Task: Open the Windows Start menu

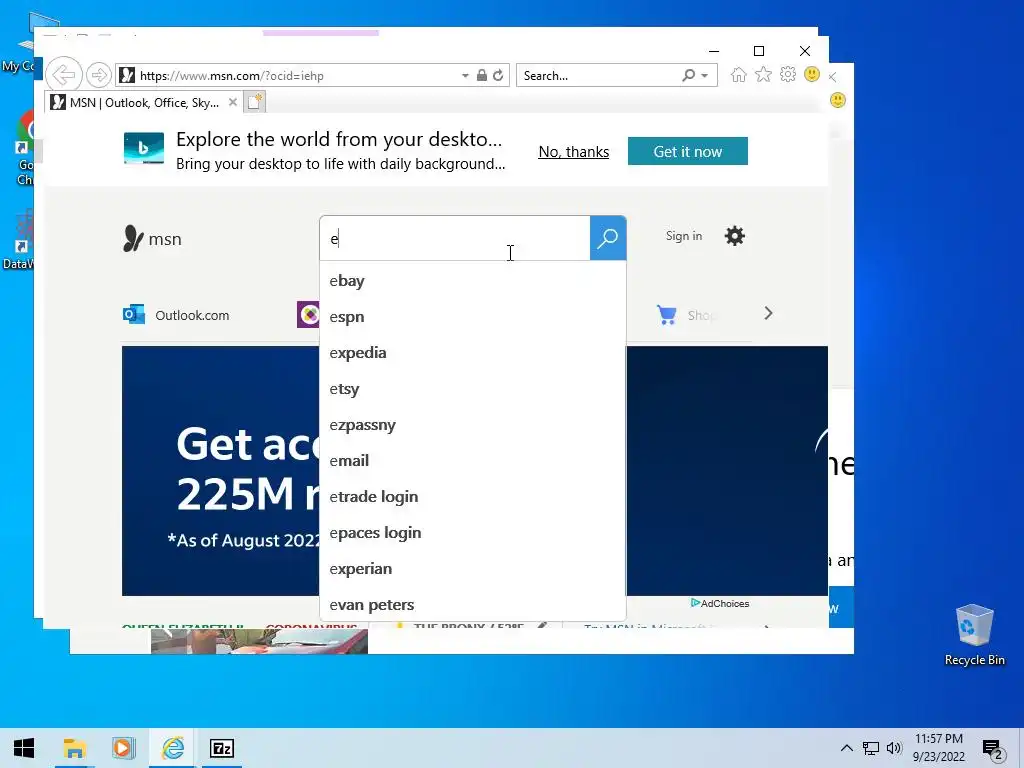Action: (24, 748)
